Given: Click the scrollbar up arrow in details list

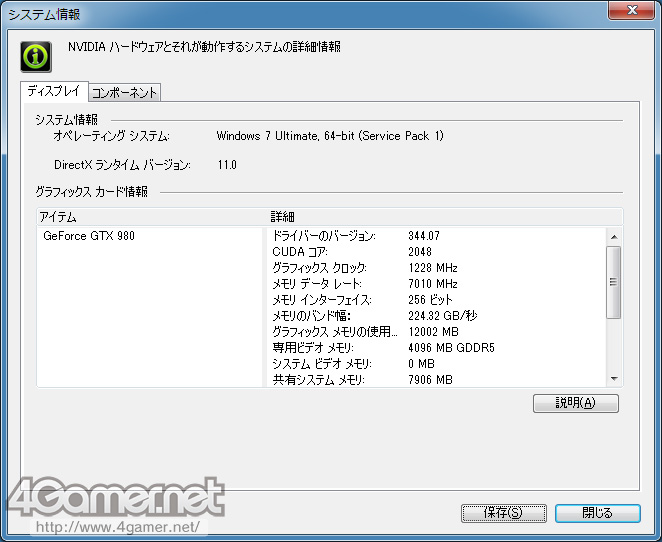Looking at the screenshot, I should tap(614, 237).
